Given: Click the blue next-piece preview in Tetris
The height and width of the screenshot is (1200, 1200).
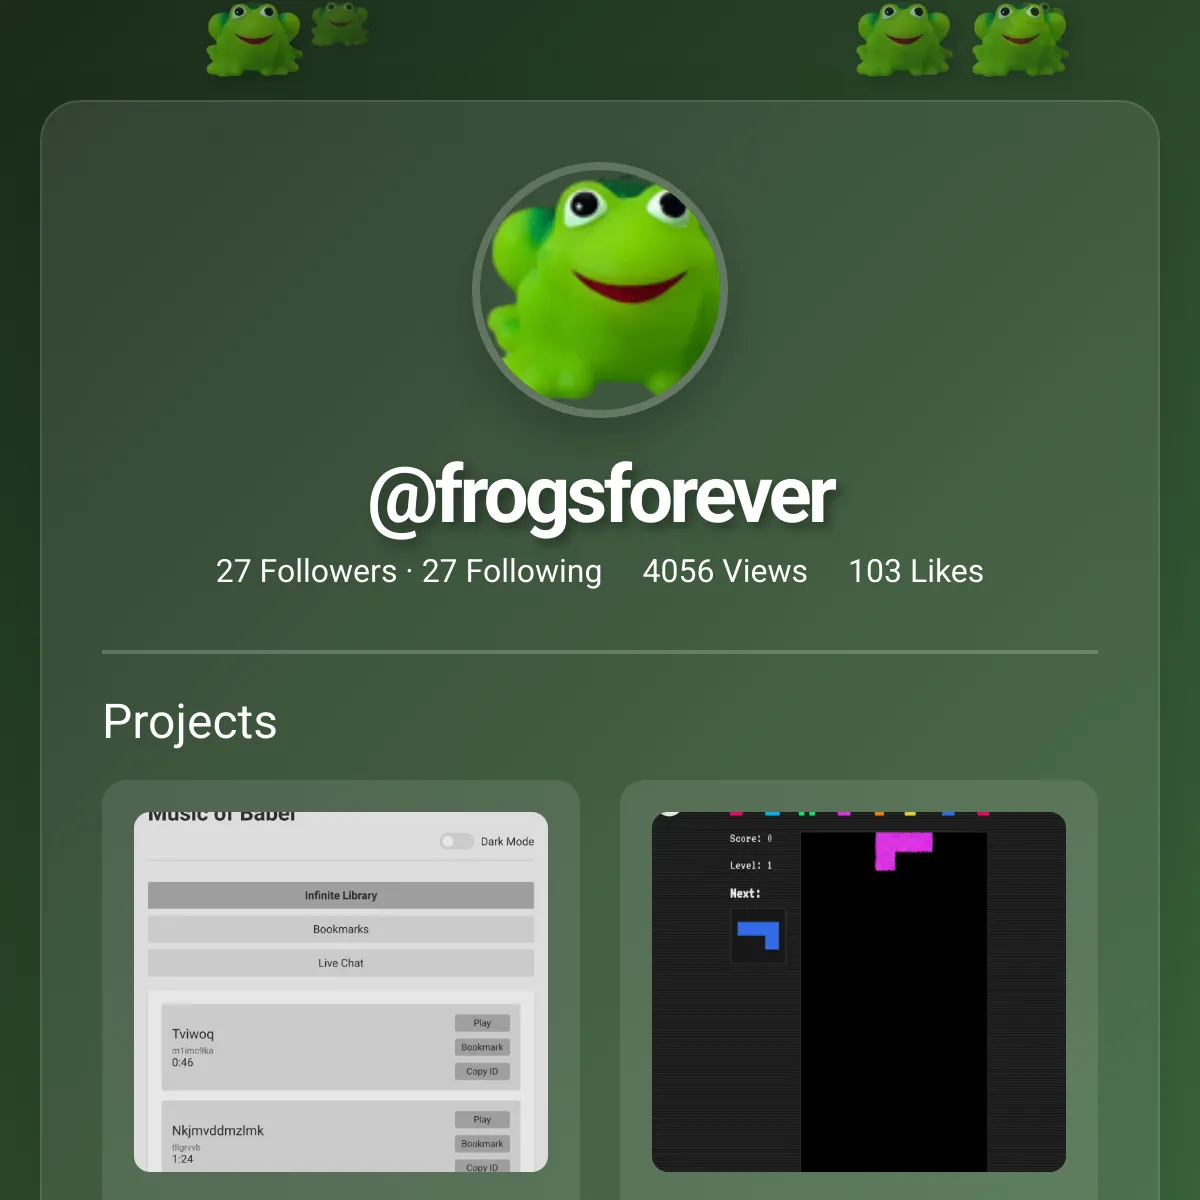Looking at the screenshot, I should pos(758,936).
